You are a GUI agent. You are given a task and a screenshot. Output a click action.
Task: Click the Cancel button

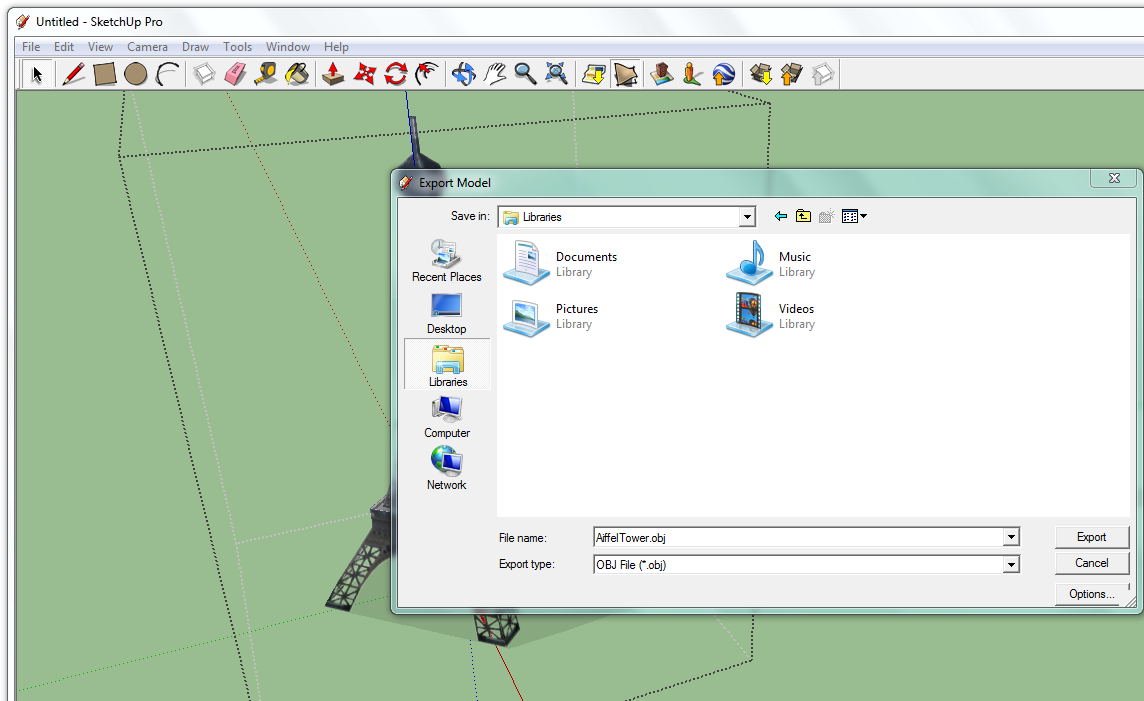(x=1091, y=563)
